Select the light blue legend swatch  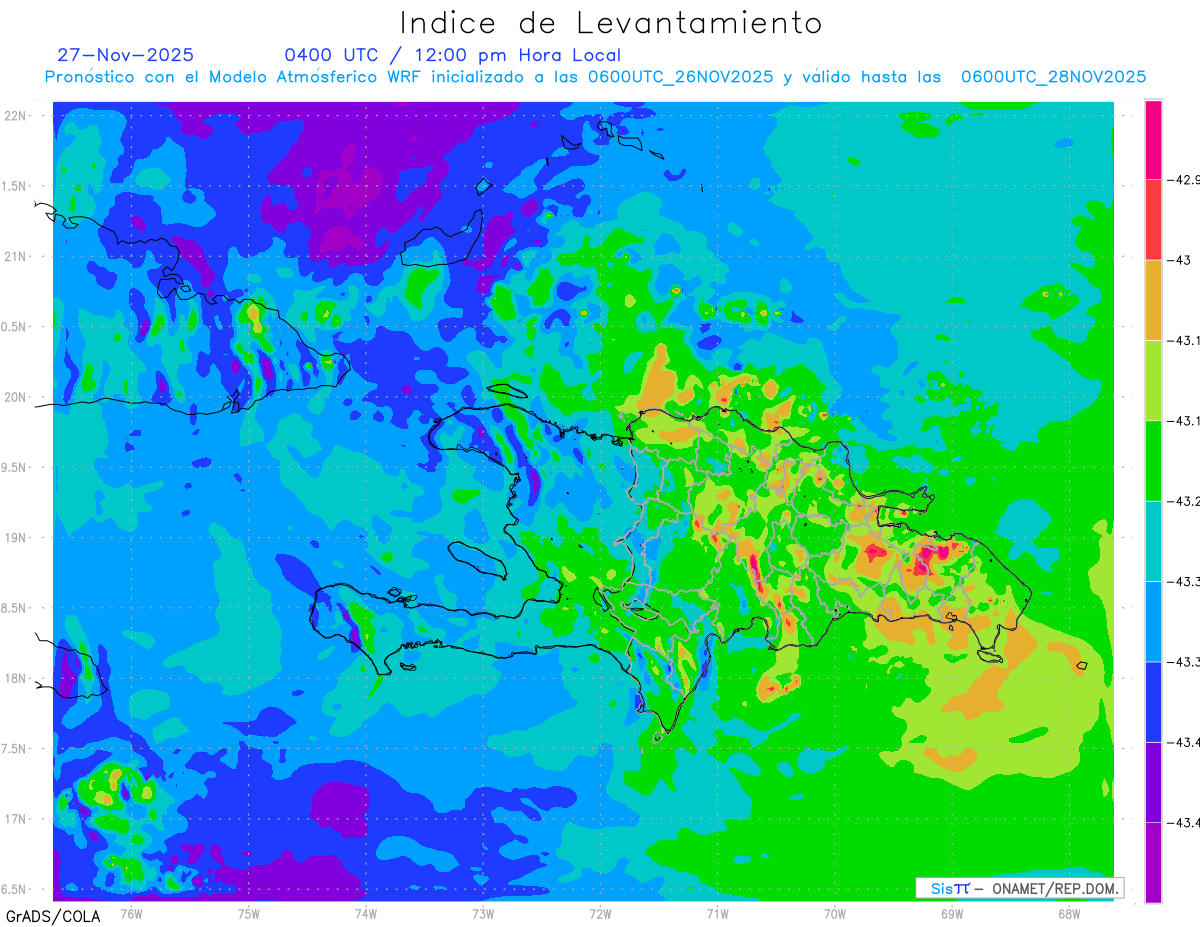click(1153, 621)
